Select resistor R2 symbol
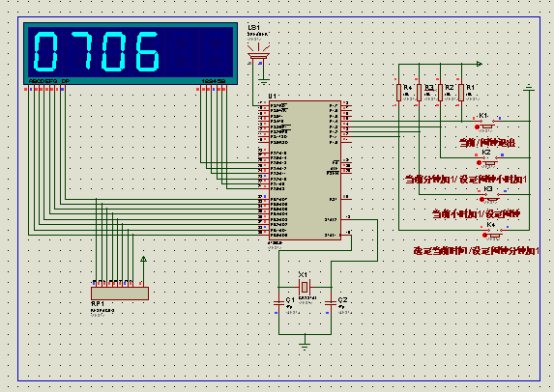554x392 pixels. coord(440,93)
